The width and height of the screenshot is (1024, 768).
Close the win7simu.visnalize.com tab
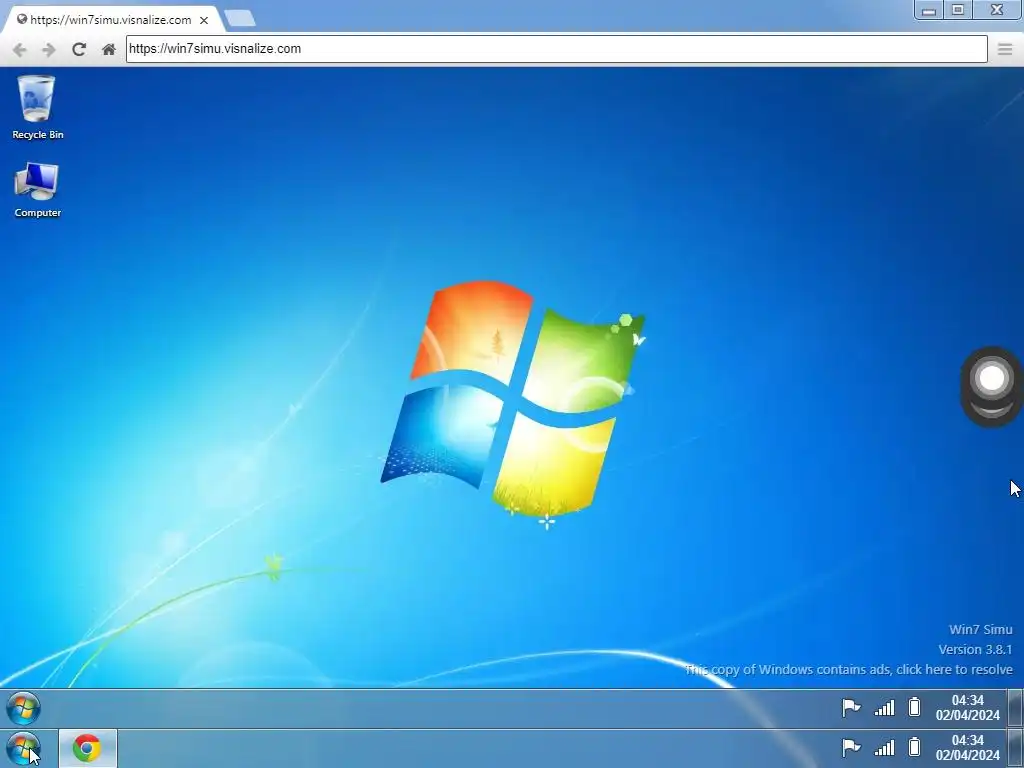(x=204, y=20)
